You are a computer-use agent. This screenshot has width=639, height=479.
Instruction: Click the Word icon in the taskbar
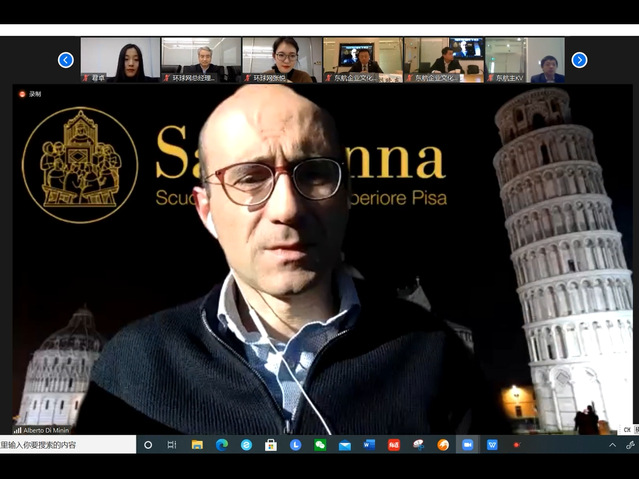point(369,445)
